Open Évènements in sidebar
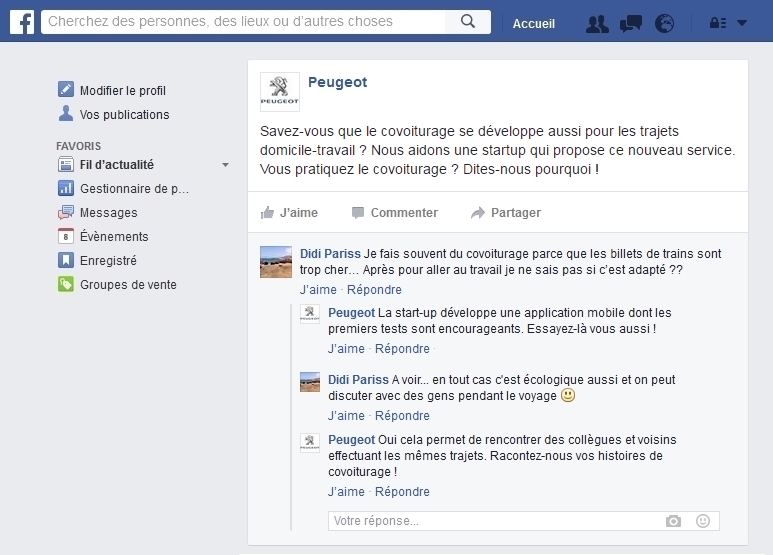The height and width of the screenshot is (555, 773). [114, 236]
